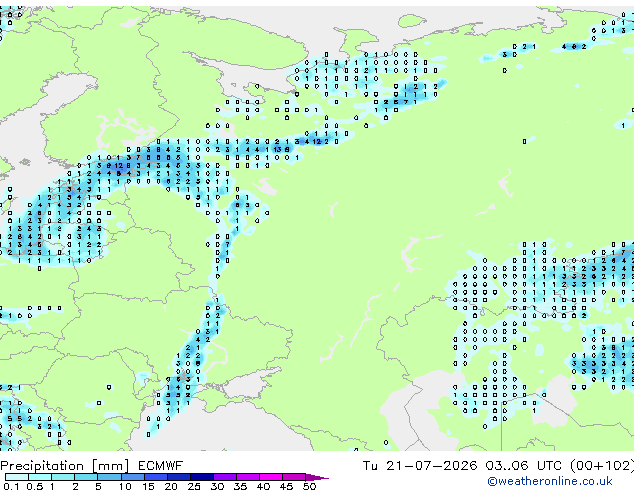Pick the 10–15 mm legend color box

coord(133,477)
